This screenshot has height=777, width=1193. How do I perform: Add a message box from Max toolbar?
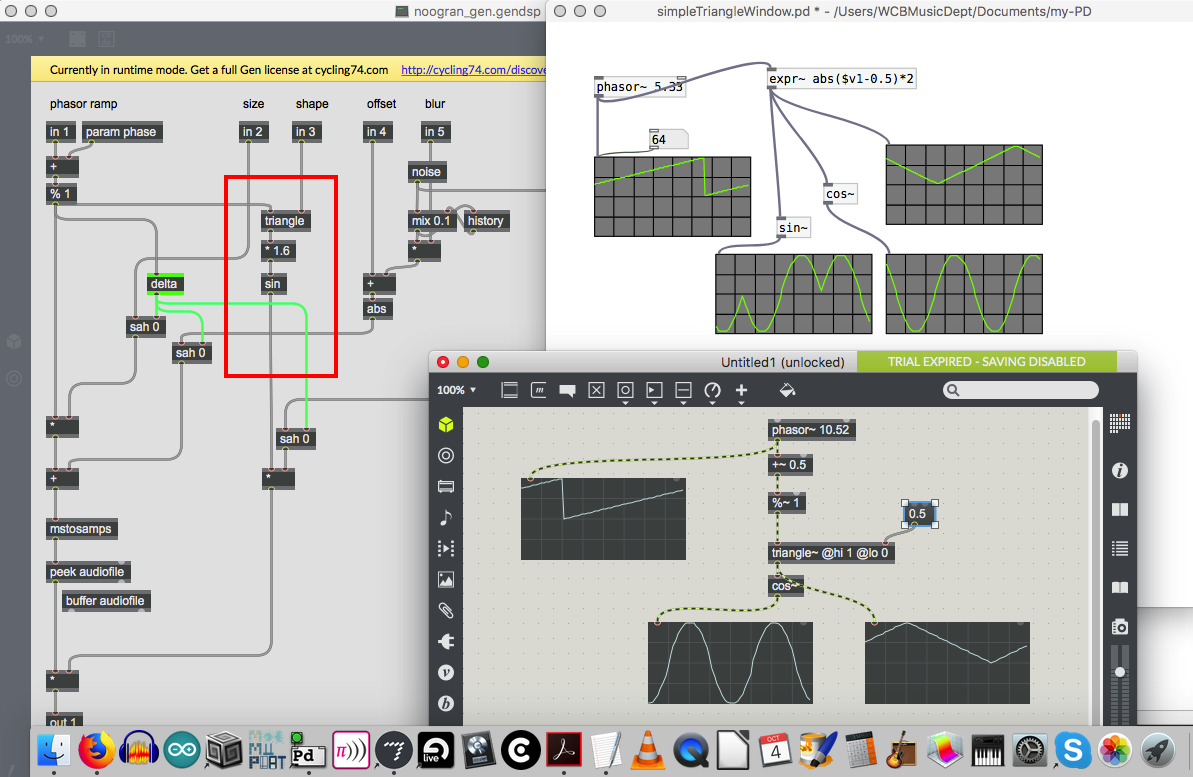click(539, 390)
